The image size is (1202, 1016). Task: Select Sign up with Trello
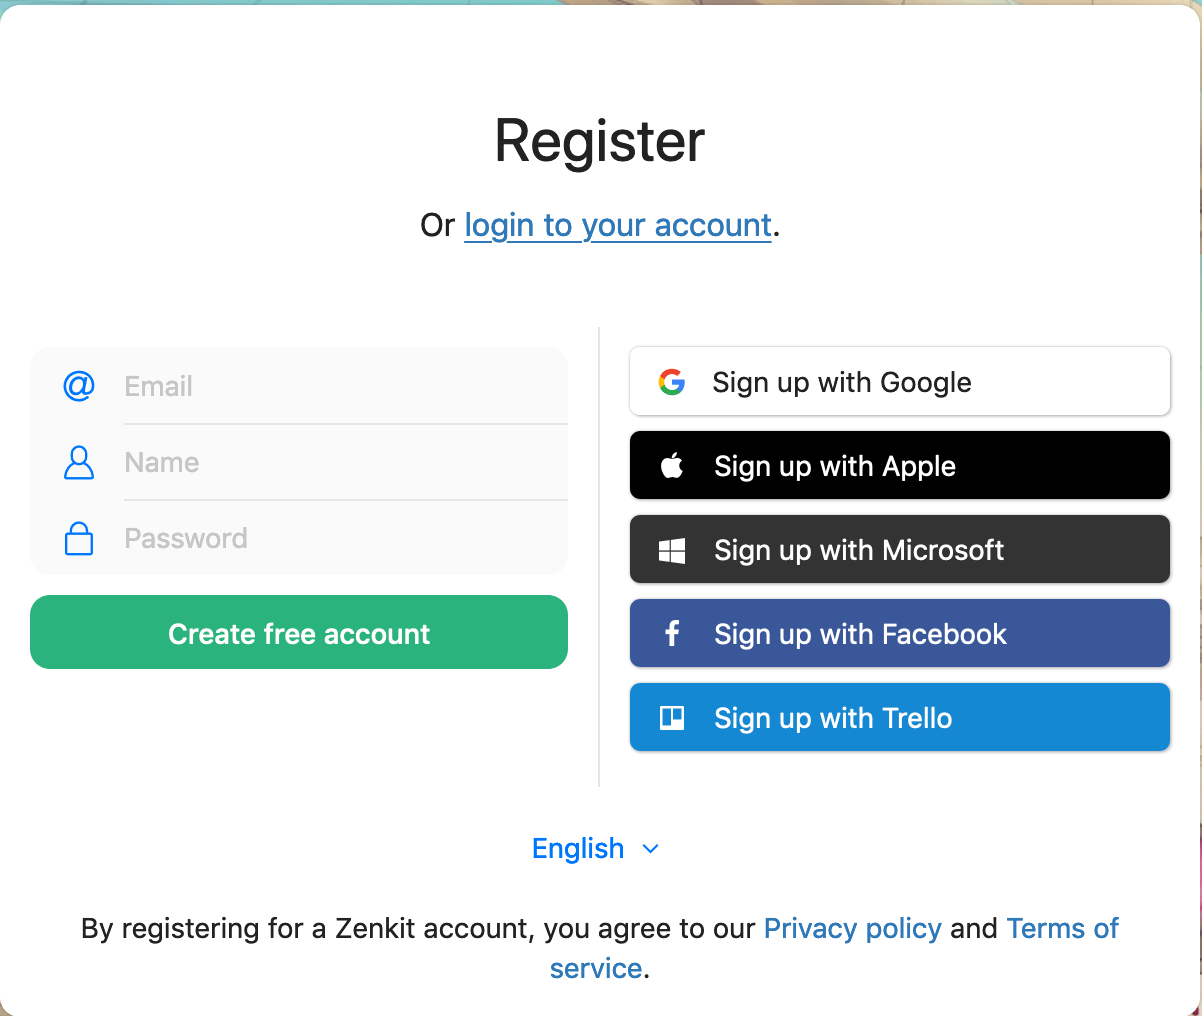click(899, 717)
